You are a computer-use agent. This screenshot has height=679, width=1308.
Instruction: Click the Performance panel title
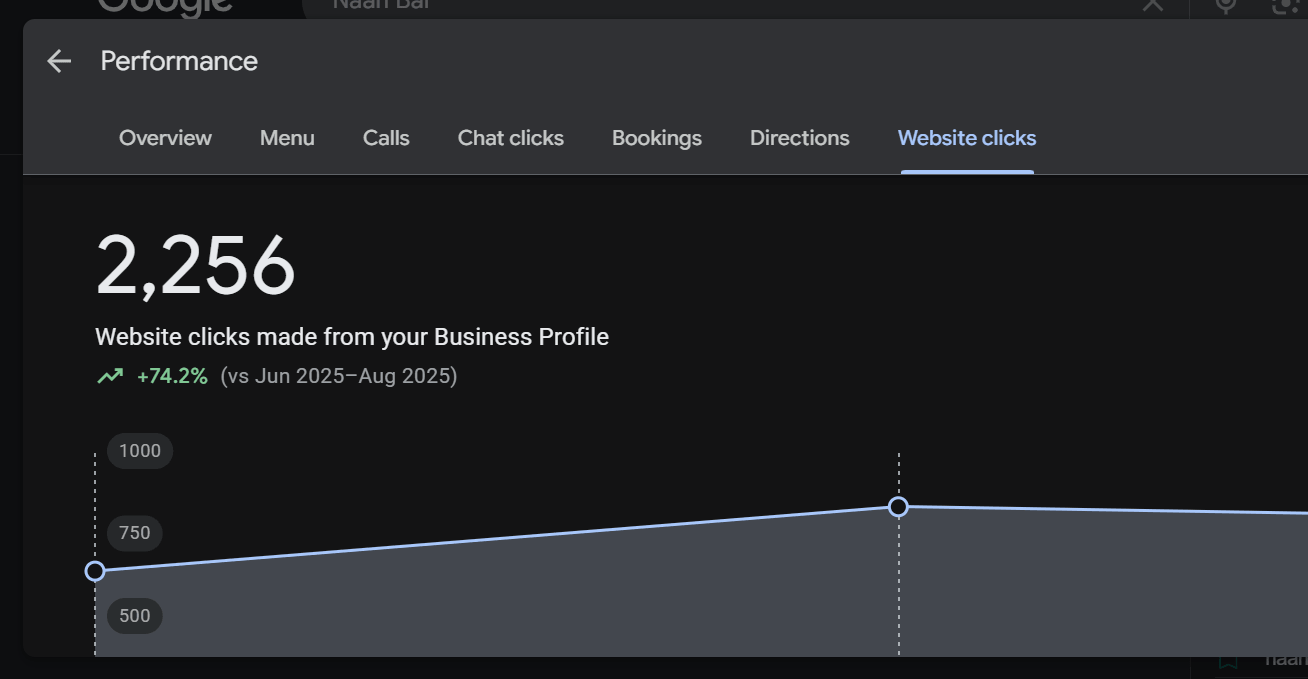click(179, 61)
